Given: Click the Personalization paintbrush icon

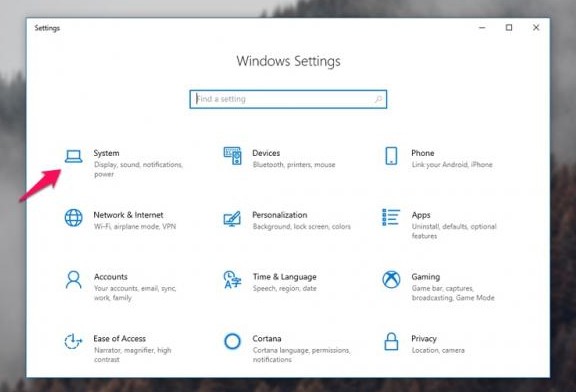Looking at the screenshot, I should 232,218.
